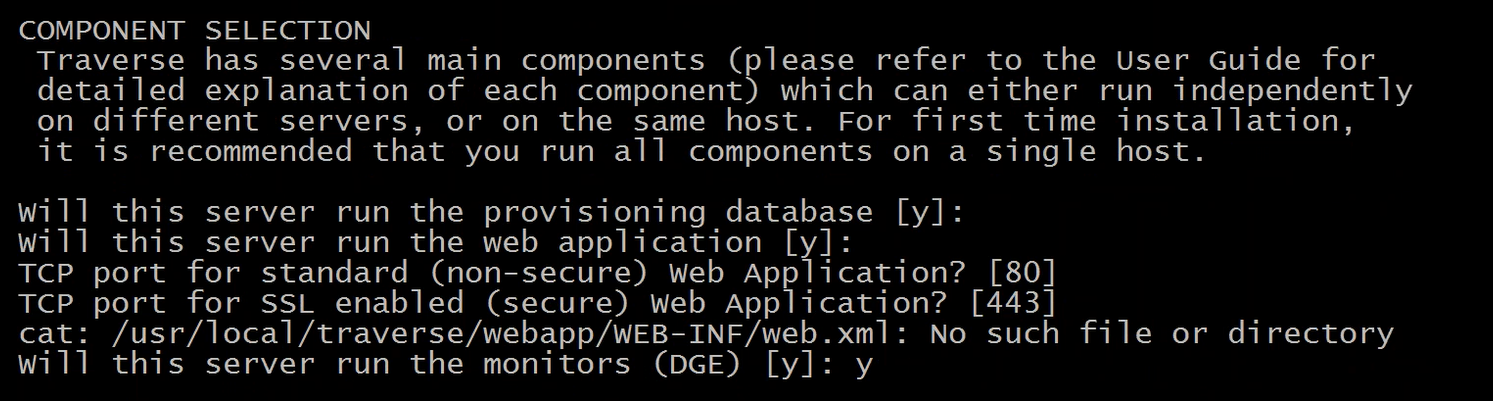Click the '(DGE)' text in the monitors prompt

698,363
